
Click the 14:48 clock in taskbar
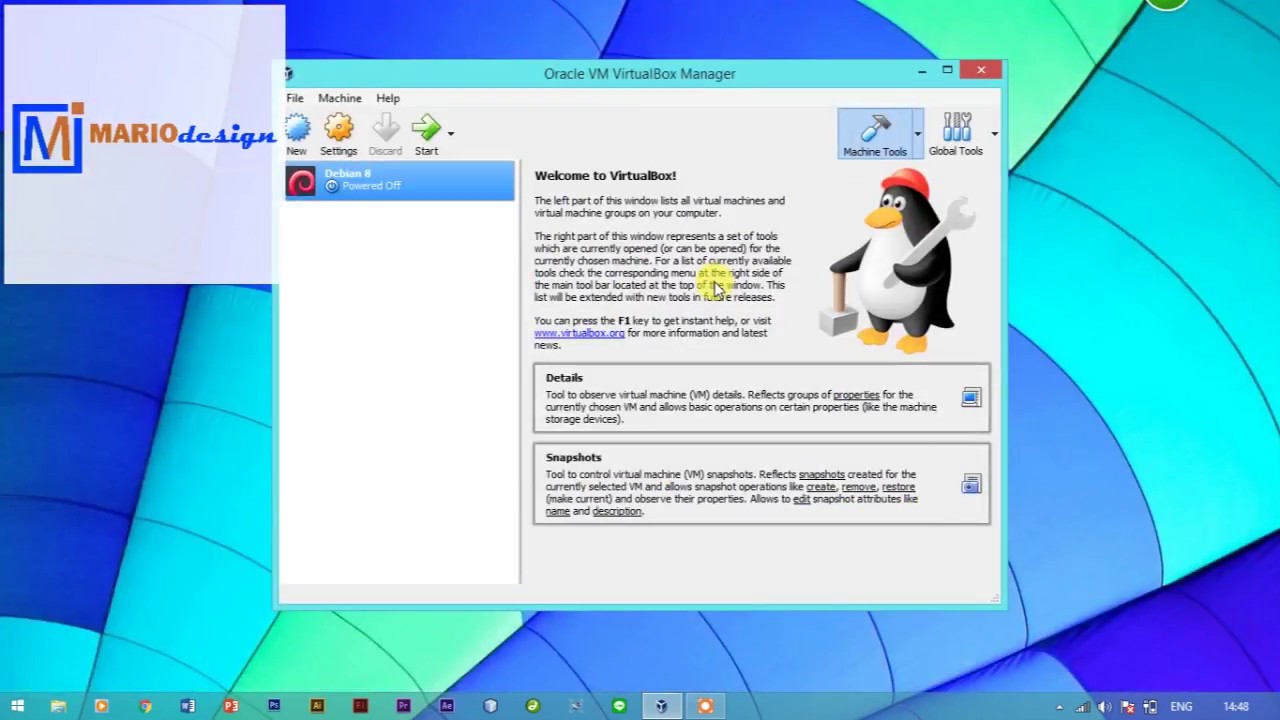(1236, 707)
